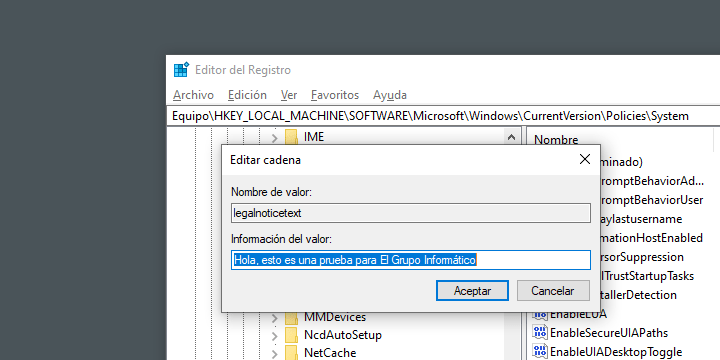The image size is (720, 360).
Task: Select the value ending in rsorSuppression
Action: [x=642, y=257]
